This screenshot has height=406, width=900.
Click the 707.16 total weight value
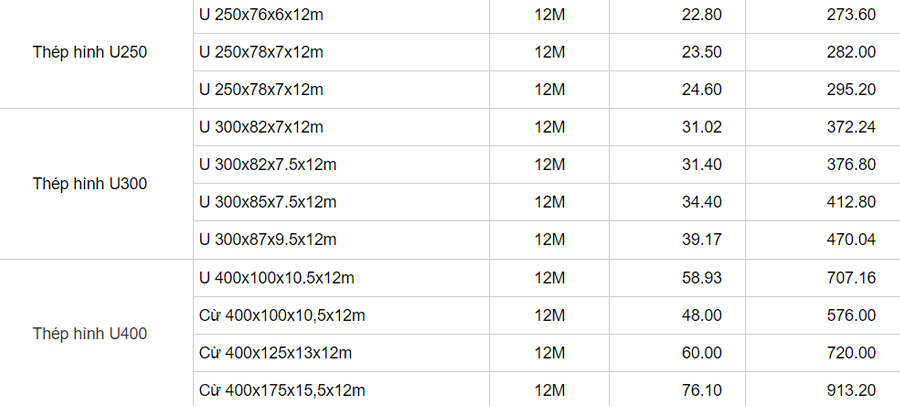(852, 278)
